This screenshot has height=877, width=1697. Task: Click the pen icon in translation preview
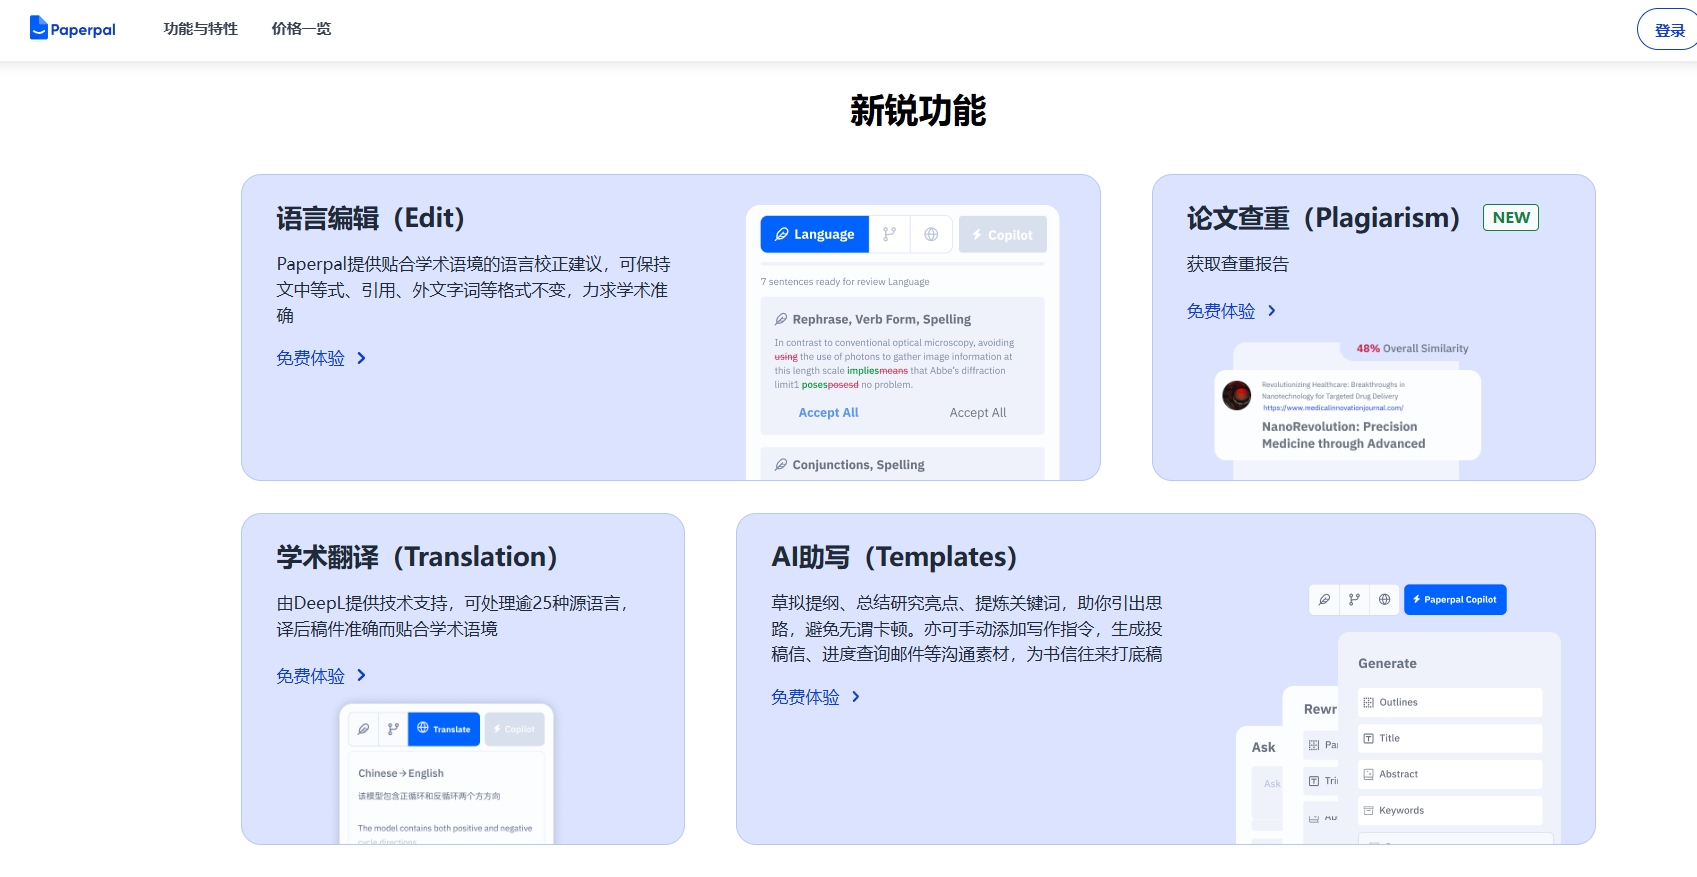tap(364, 729)
